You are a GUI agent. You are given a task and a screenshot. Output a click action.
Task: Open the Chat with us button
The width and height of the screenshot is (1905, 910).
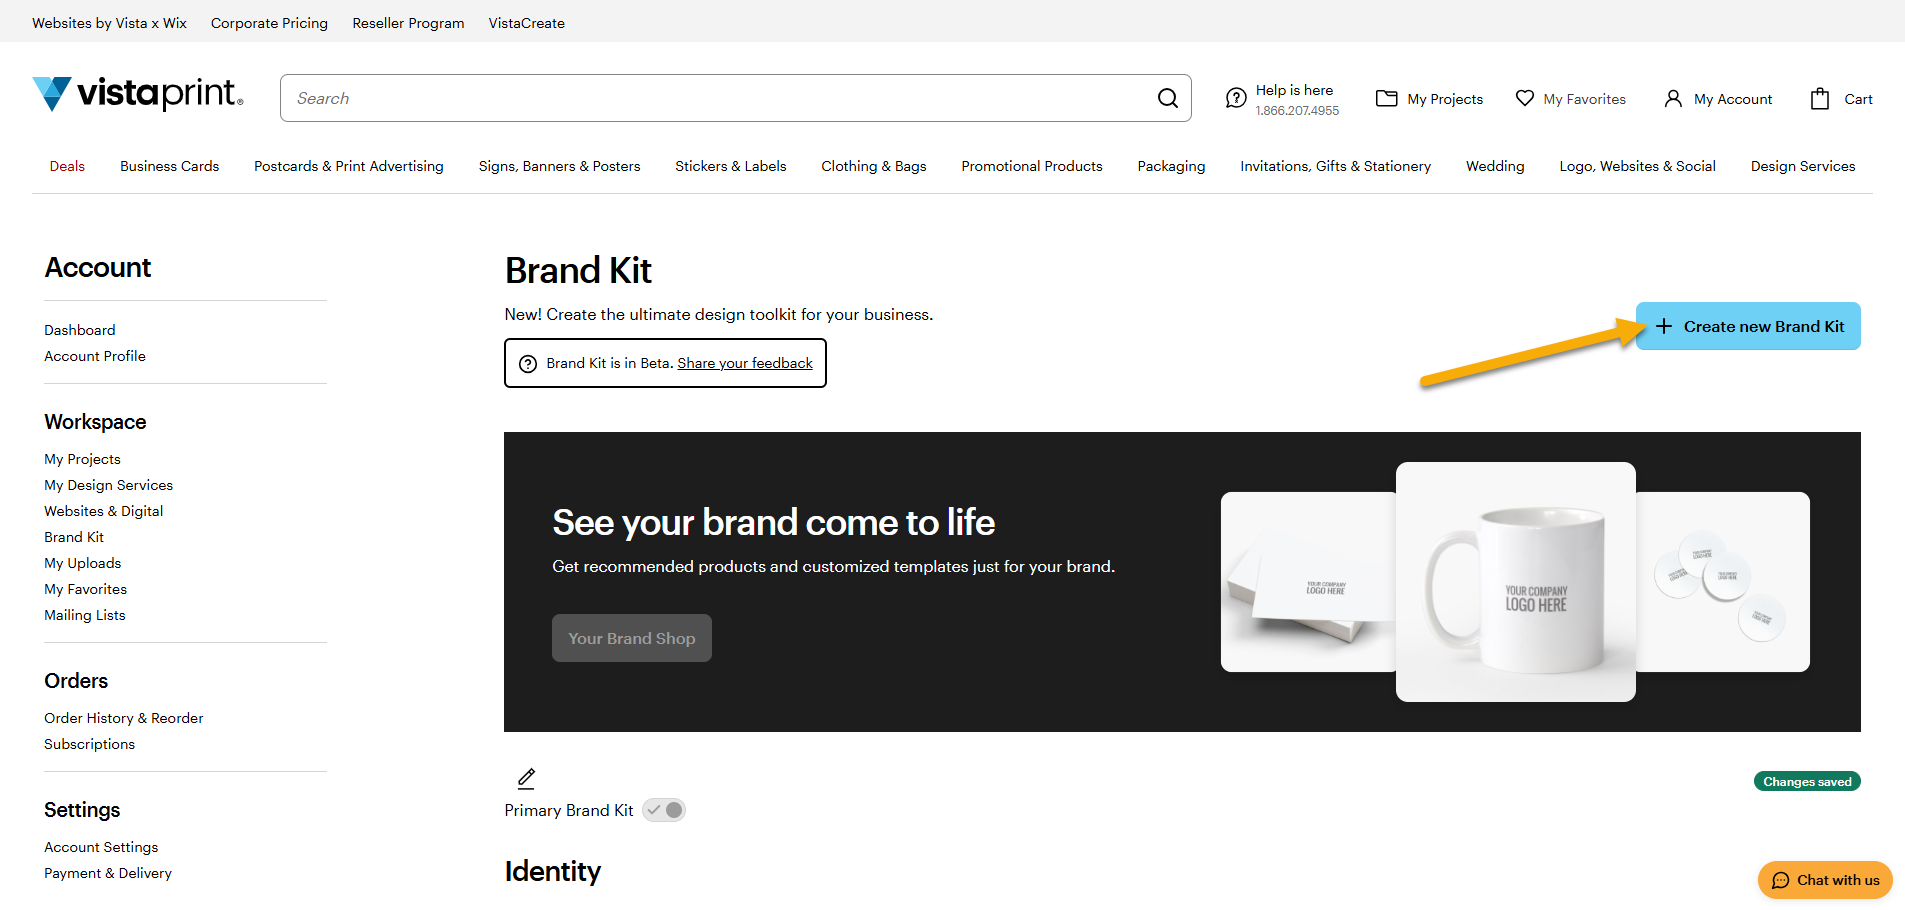tap(1825, 880)
